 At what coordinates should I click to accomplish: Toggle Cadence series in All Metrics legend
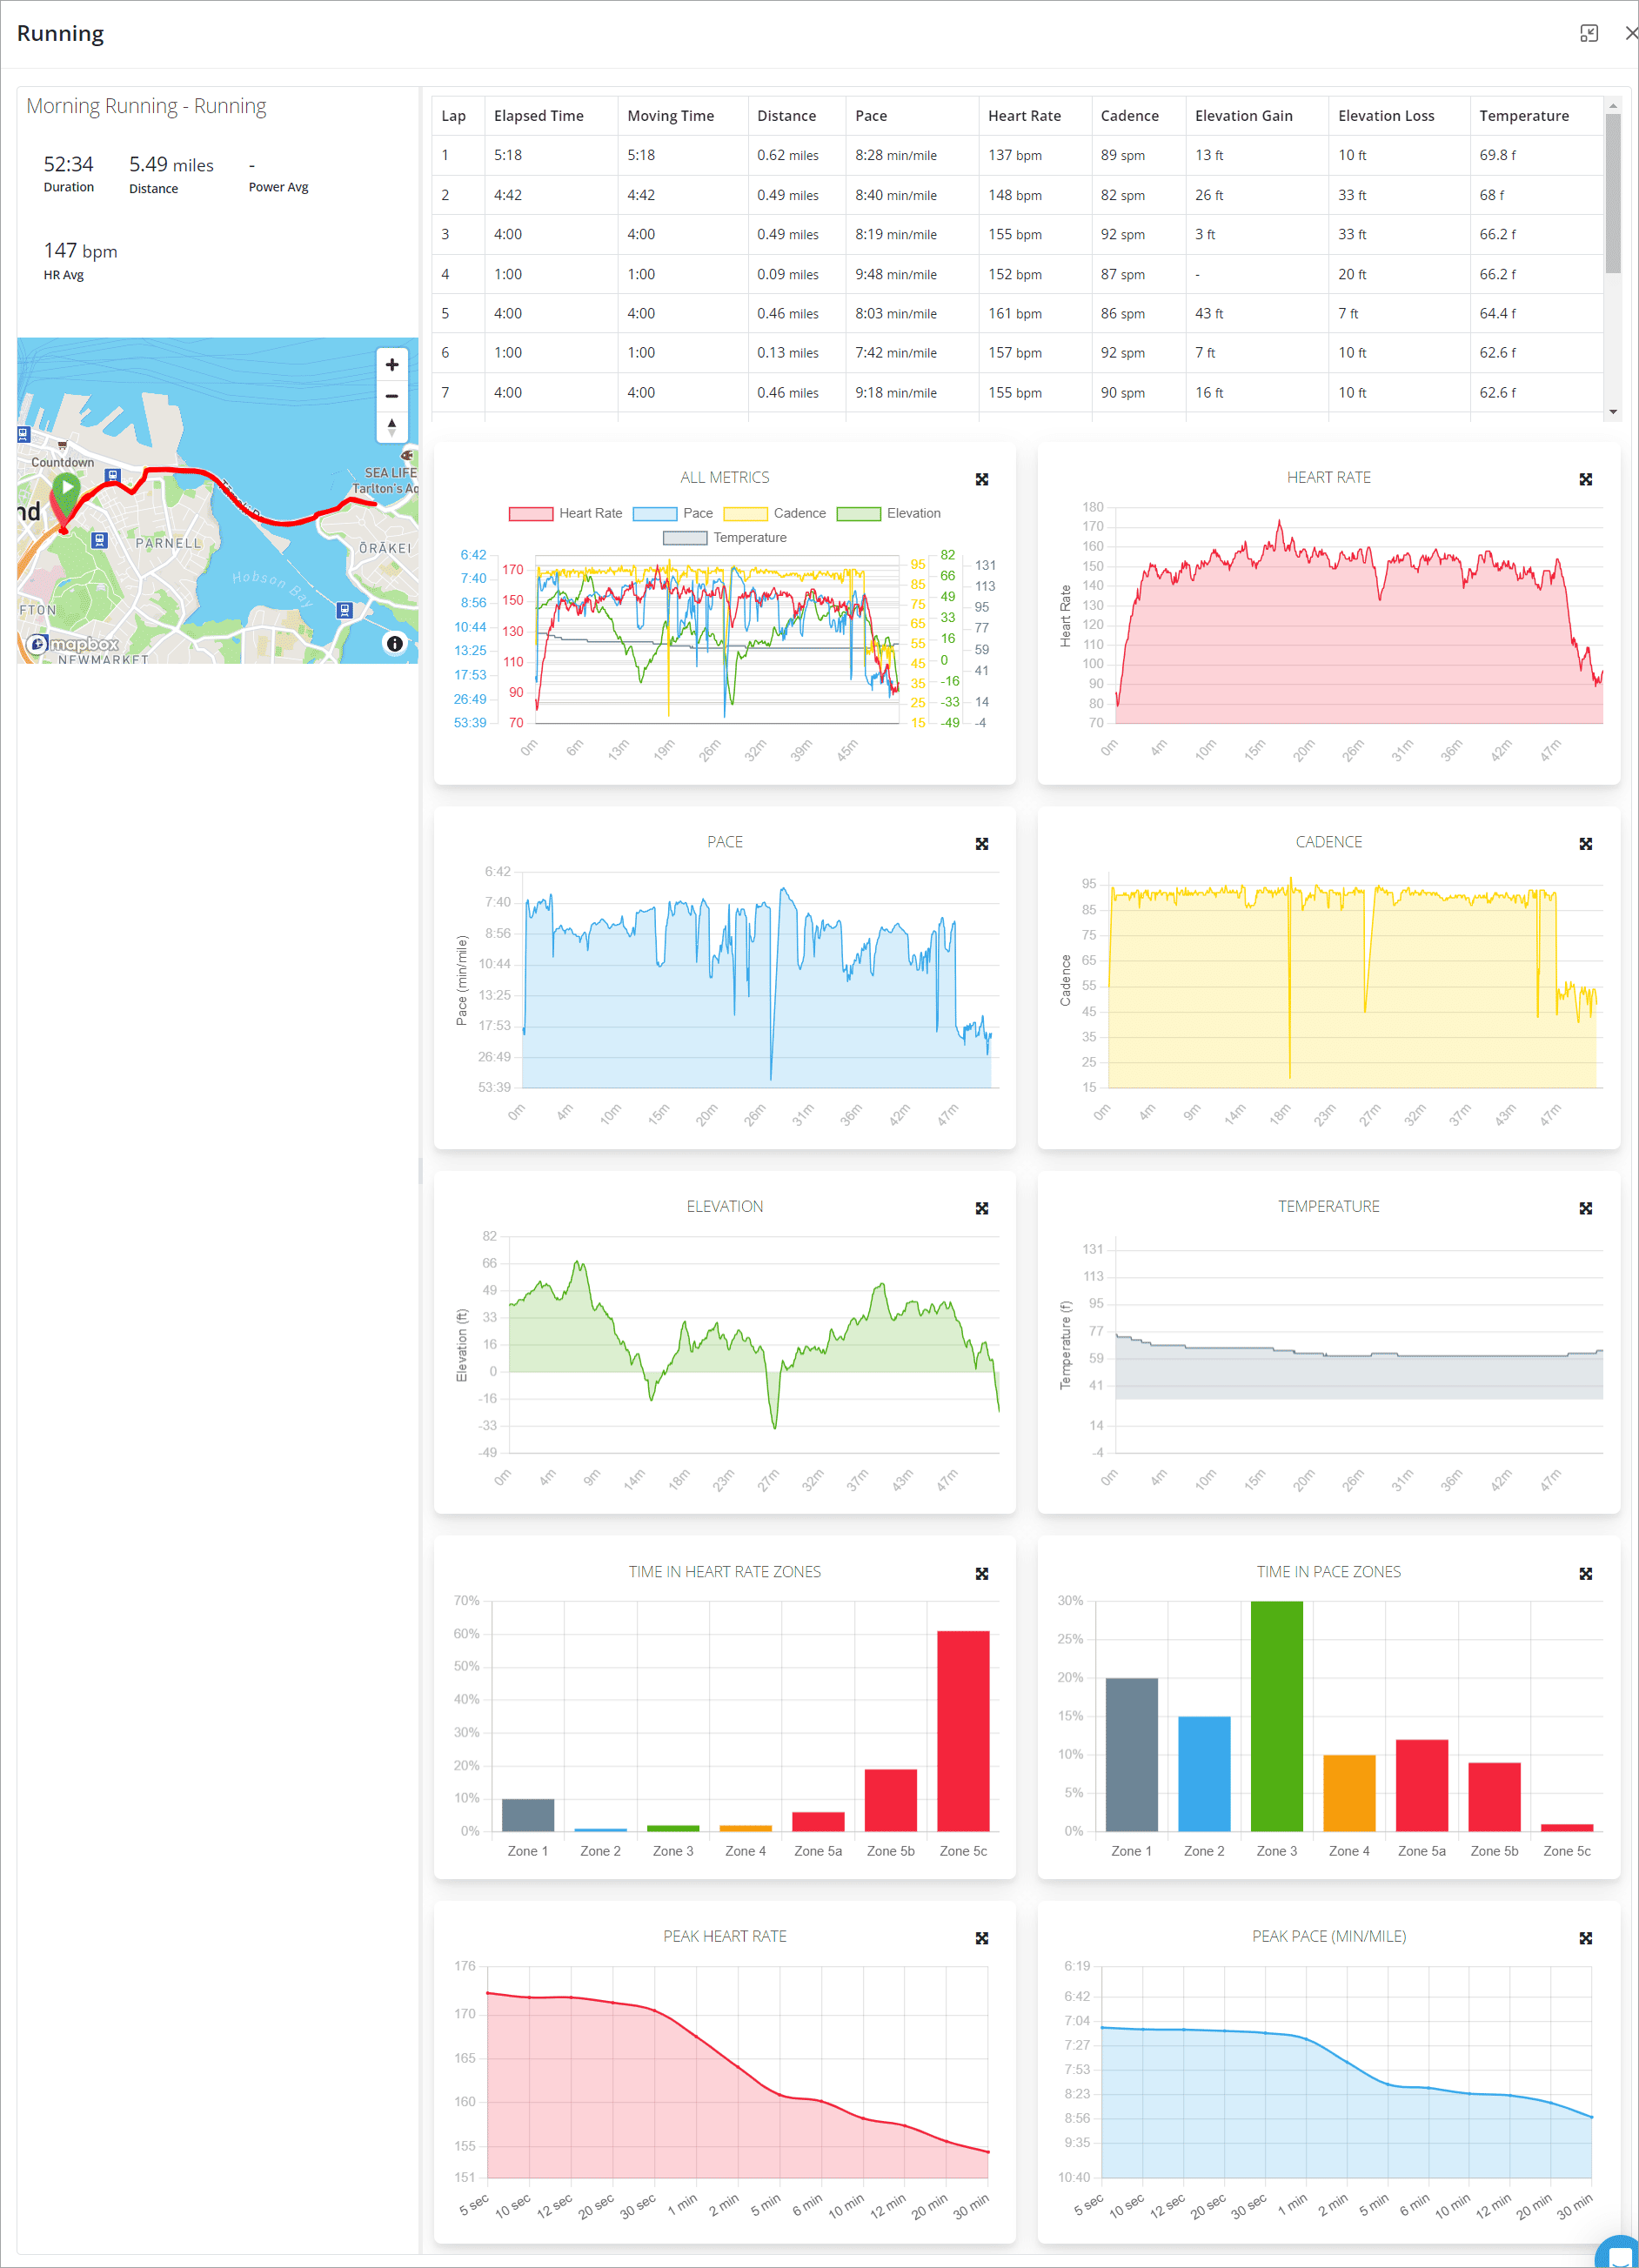(775, 513)
